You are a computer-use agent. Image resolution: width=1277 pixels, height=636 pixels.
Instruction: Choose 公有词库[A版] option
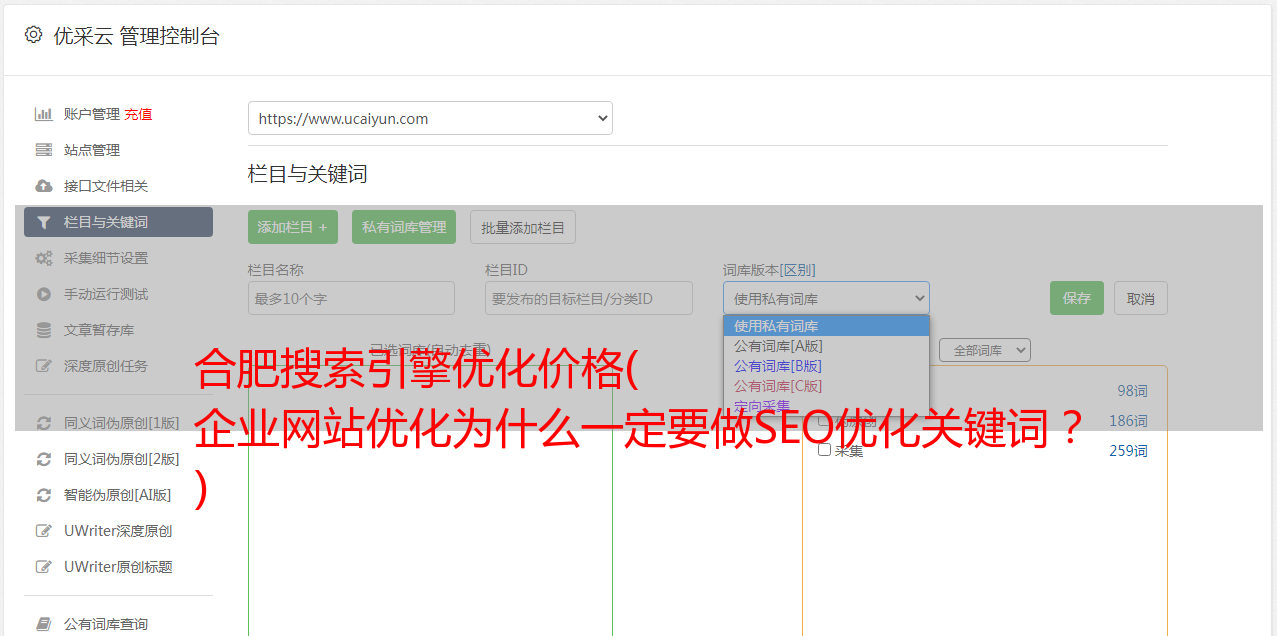826,346
